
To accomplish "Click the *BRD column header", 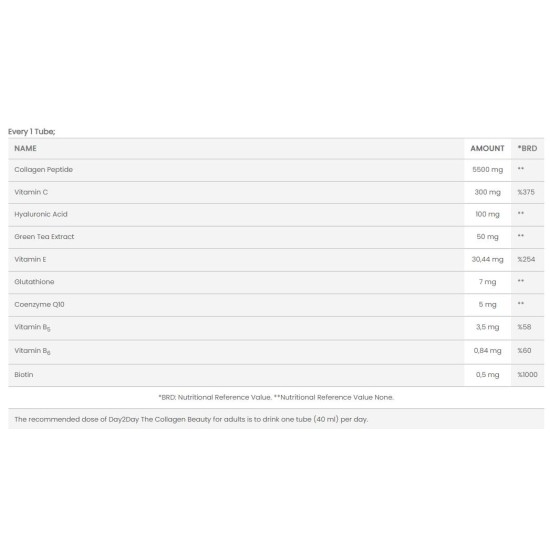I will point(527,148).
